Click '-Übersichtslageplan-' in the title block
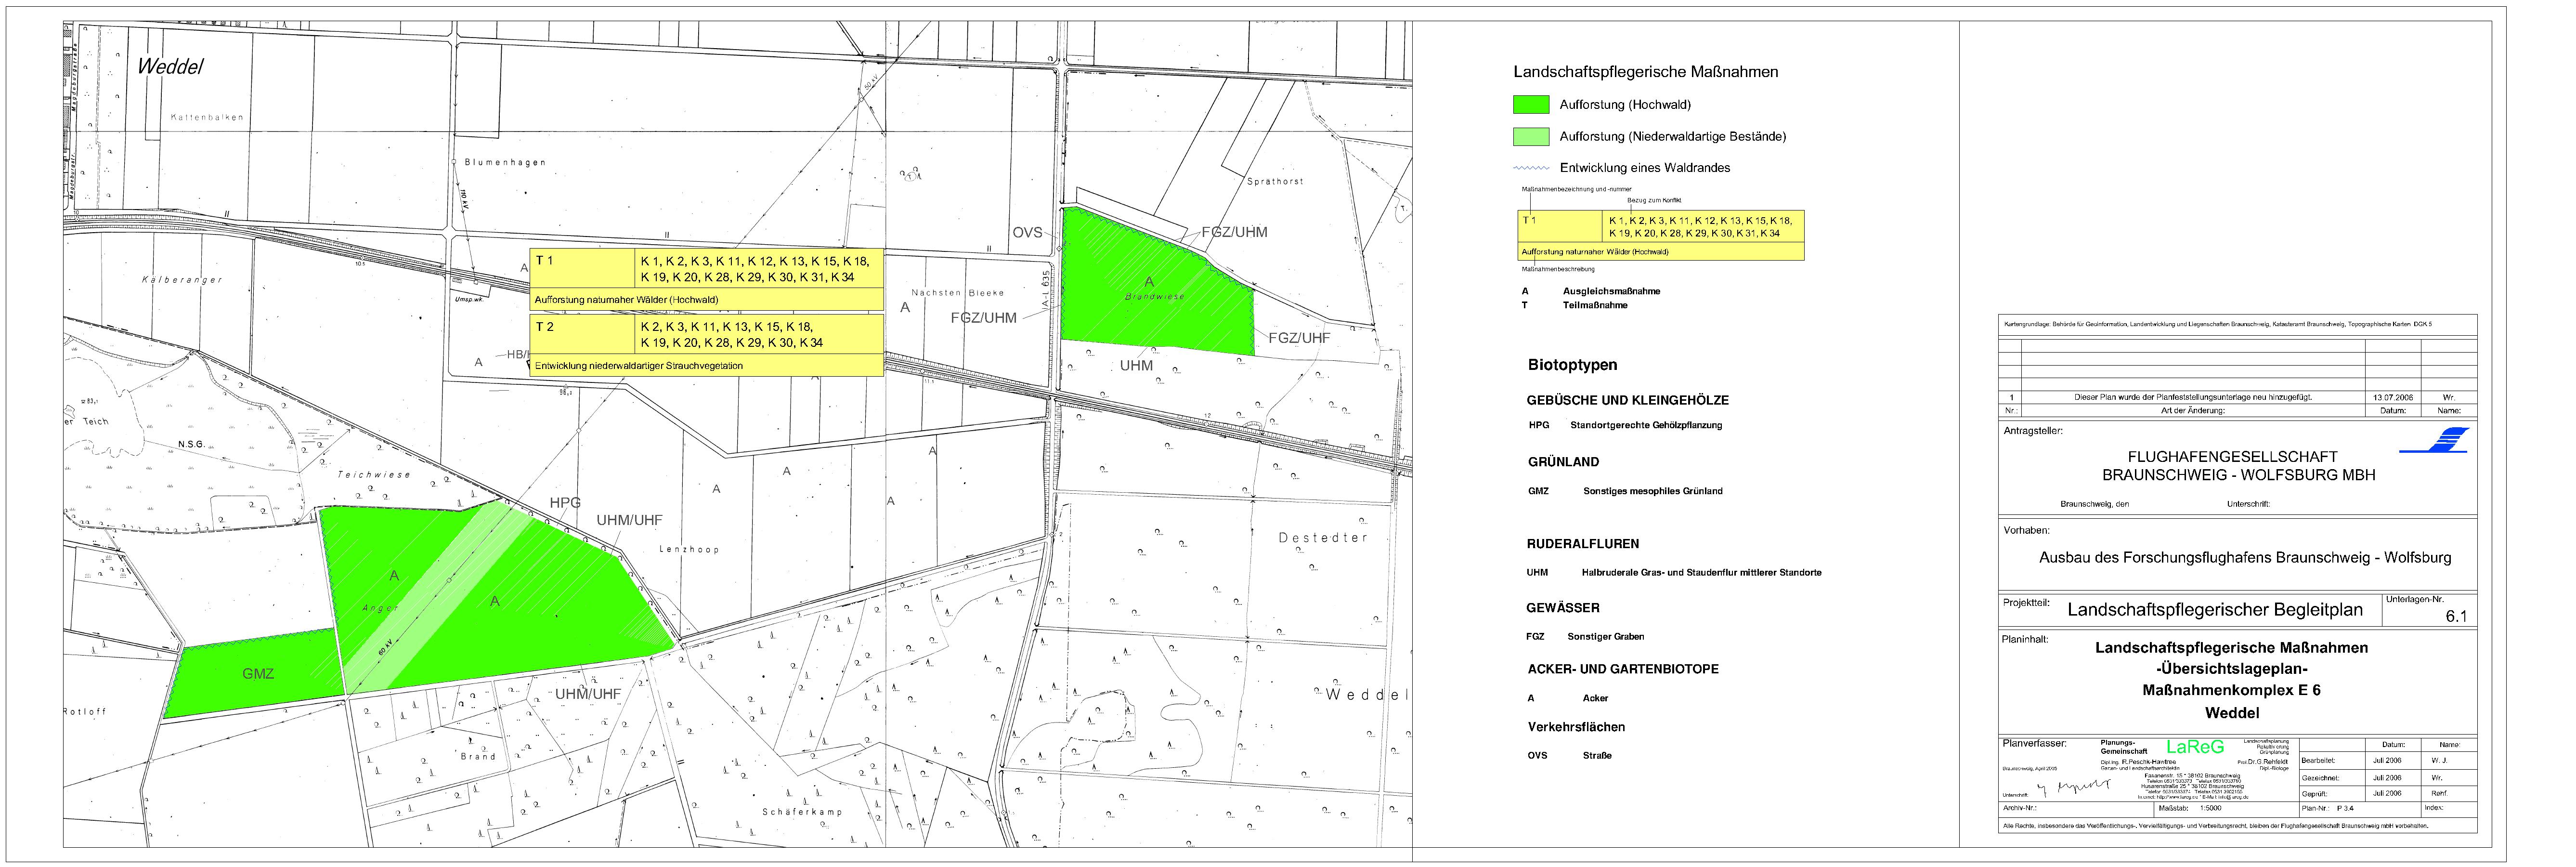 [2232, 669]
